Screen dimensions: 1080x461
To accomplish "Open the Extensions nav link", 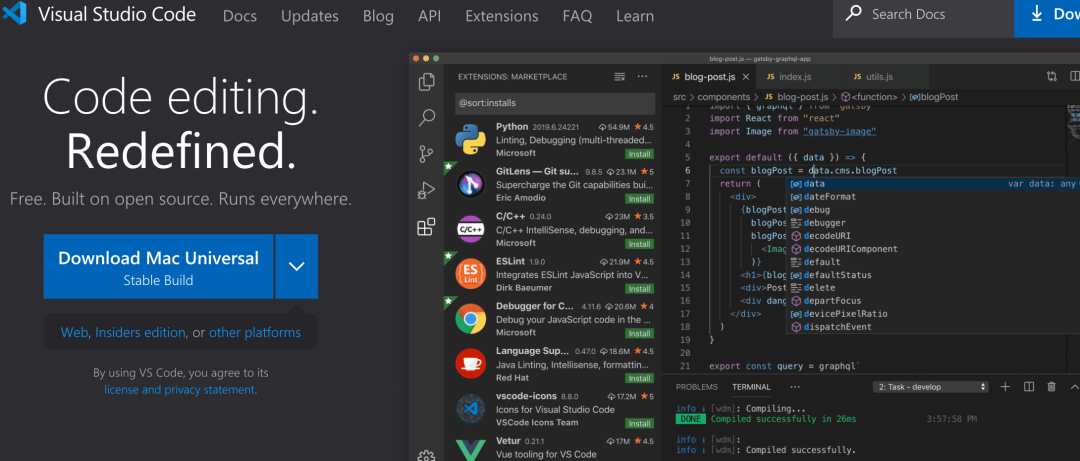I will 501,16.
